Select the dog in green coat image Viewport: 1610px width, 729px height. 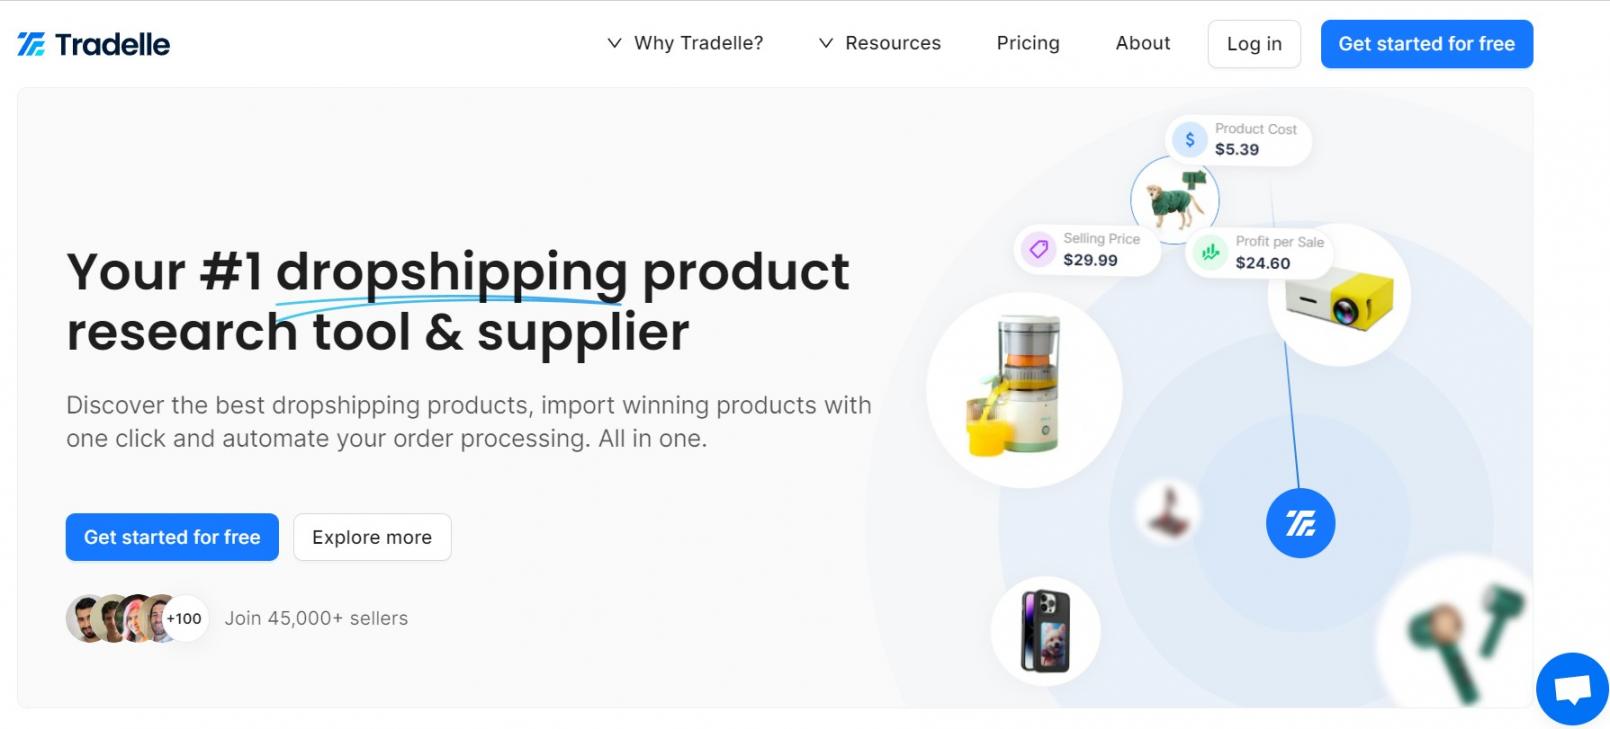[1175, 199]
